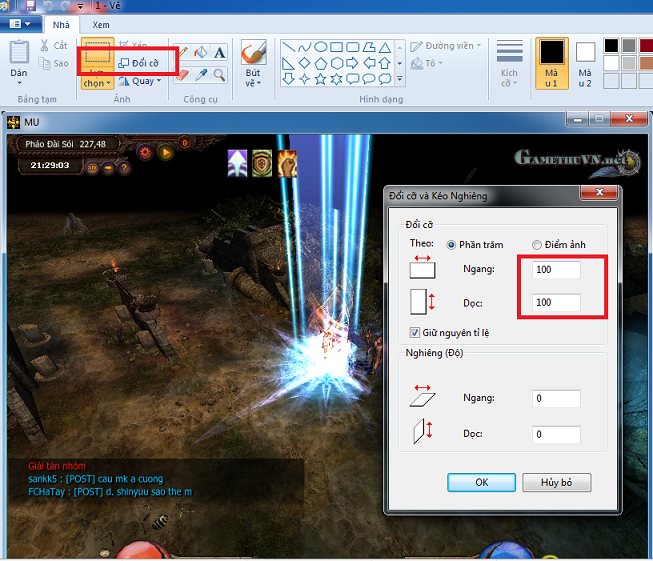
Task: Click the Cắt cut command
Action: coord(54,45)
